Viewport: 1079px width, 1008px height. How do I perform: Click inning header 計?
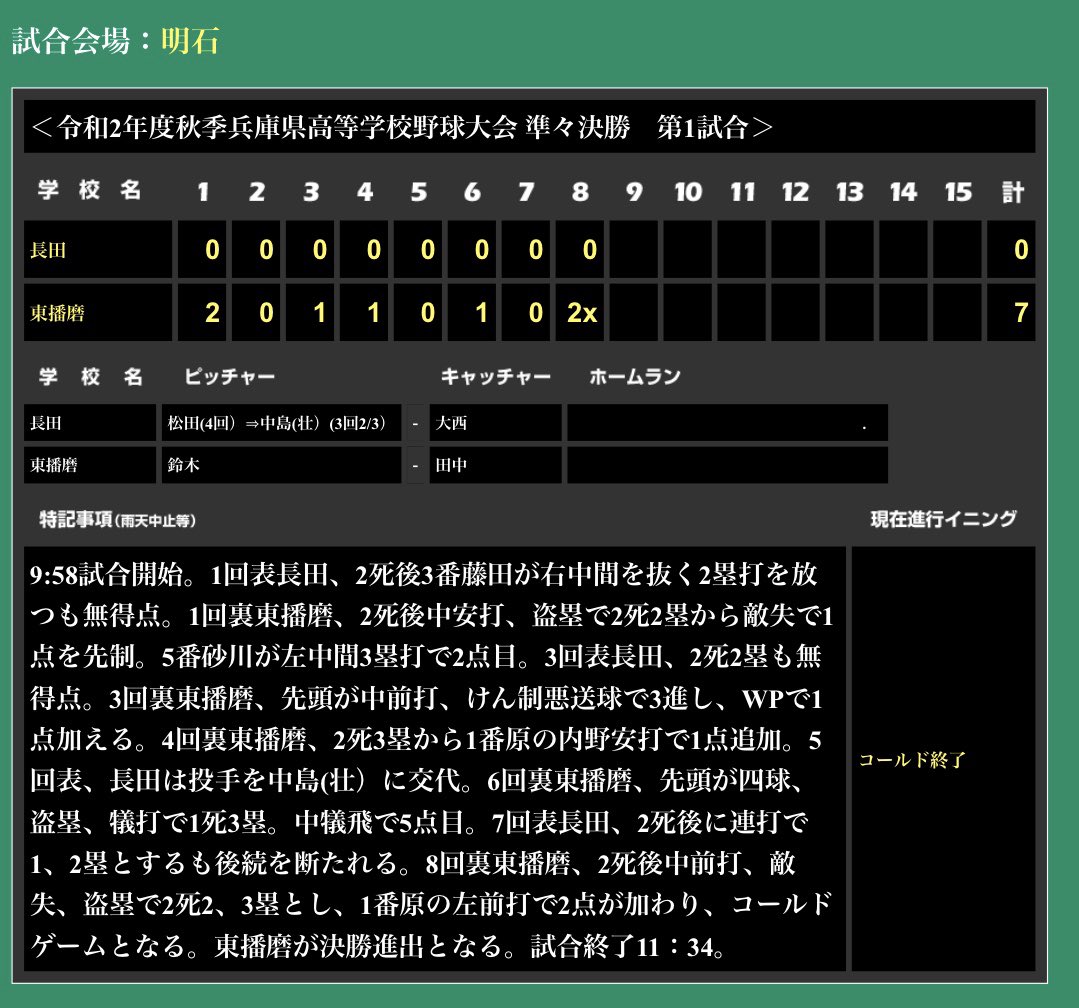point(1012,191)
